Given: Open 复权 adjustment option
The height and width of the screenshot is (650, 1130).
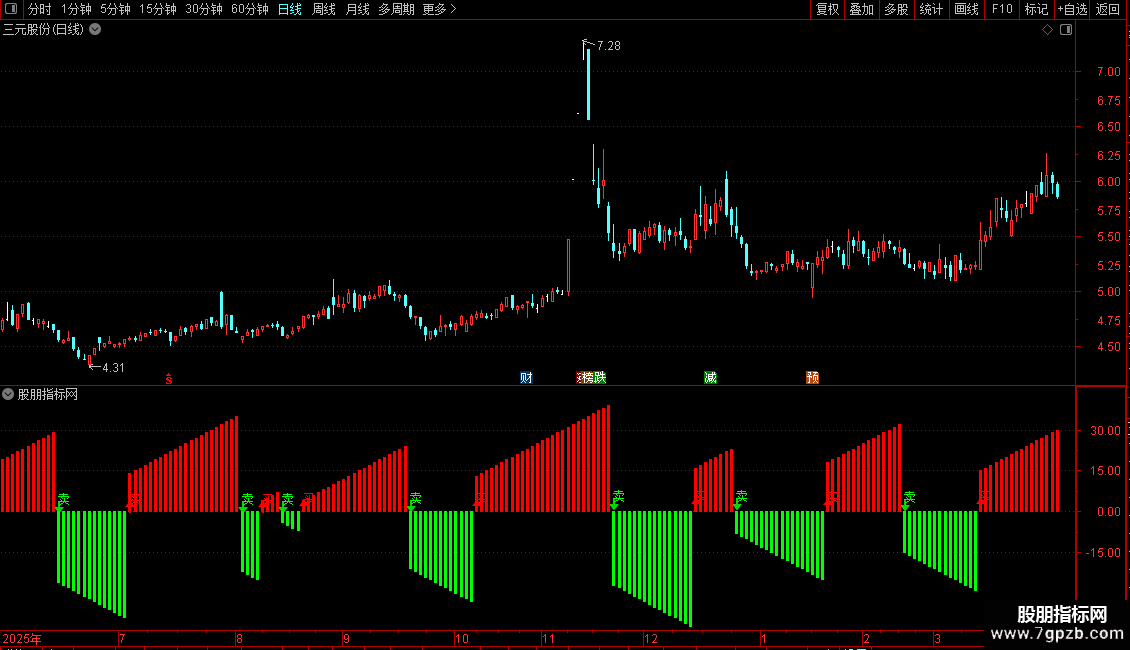Looking at the screenshot, I should (827, 9).
